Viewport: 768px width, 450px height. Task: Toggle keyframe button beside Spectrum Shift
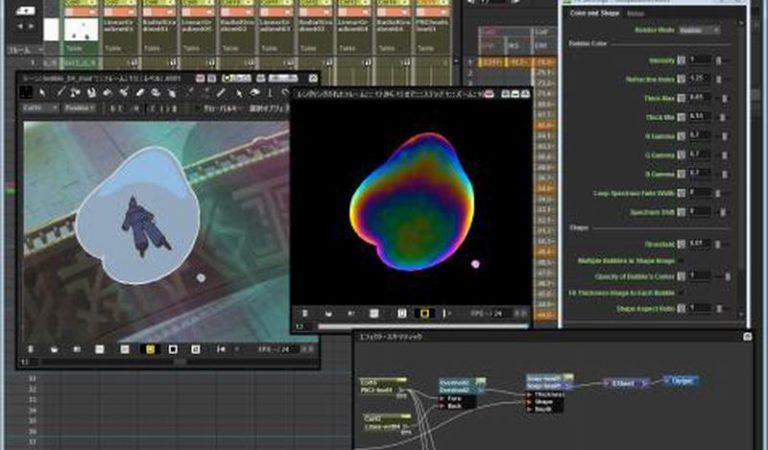point(681,212)
